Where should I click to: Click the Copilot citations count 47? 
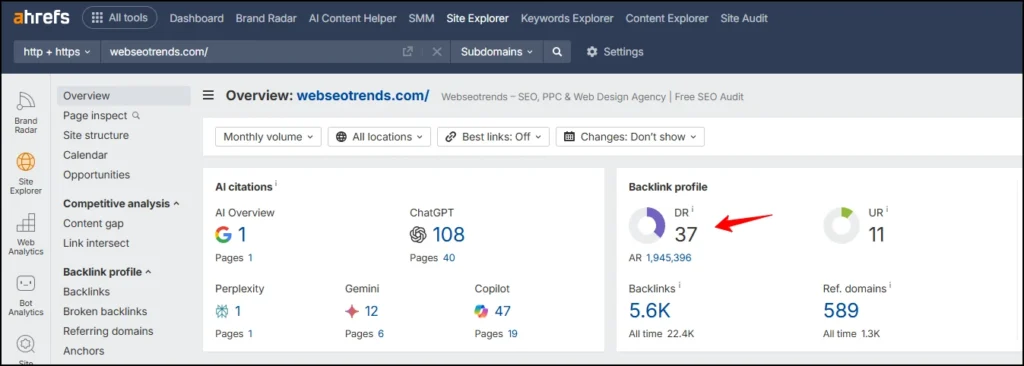pos(502,311)
